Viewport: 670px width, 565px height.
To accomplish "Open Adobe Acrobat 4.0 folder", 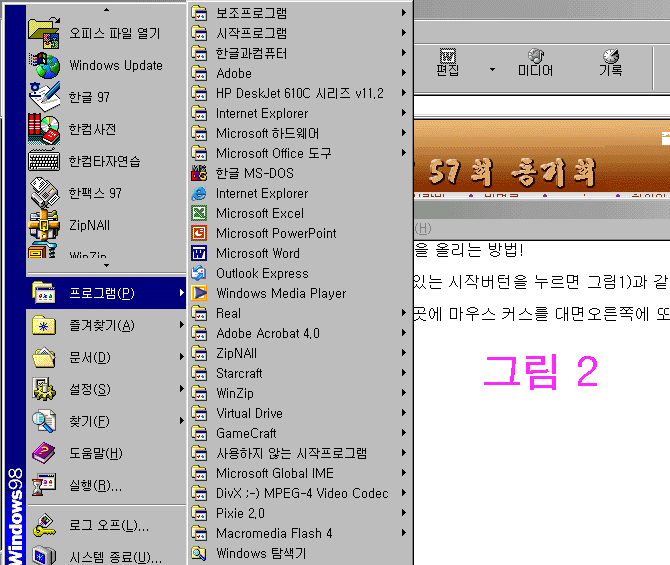I will [301, 333].
